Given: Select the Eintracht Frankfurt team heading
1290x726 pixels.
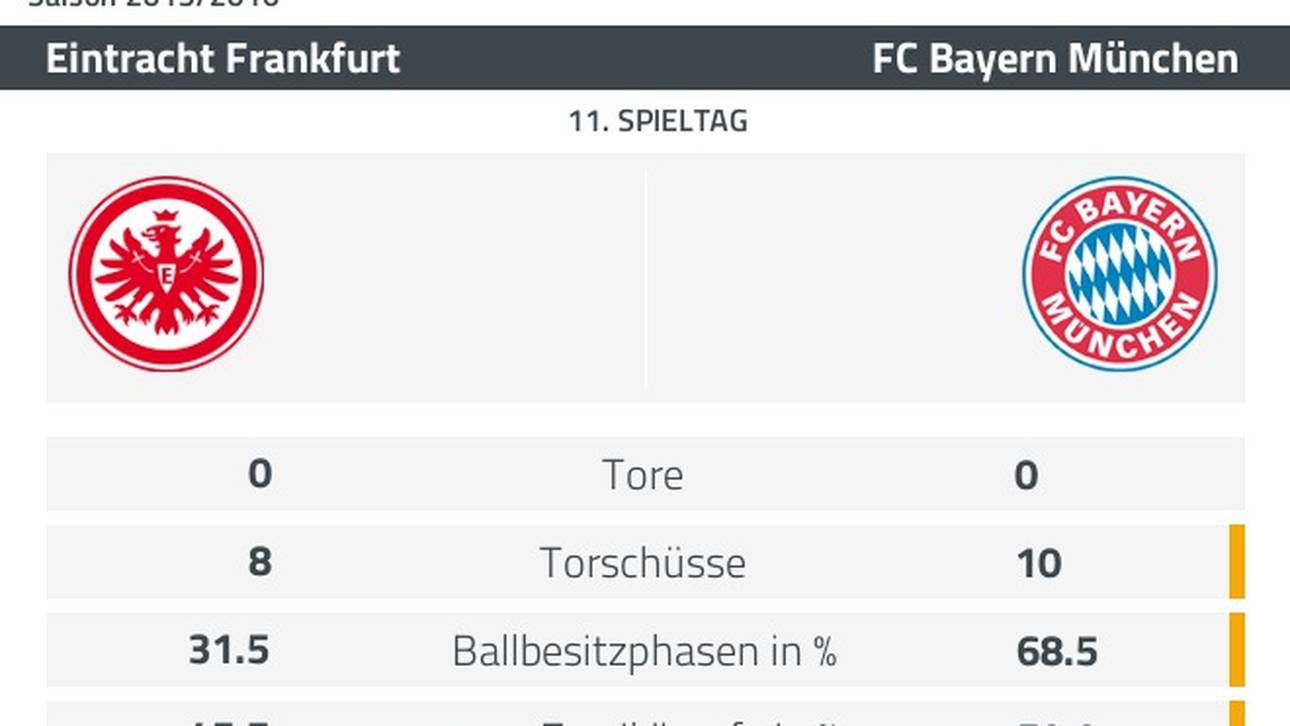Looking at the screenshot, I should 223,59.
